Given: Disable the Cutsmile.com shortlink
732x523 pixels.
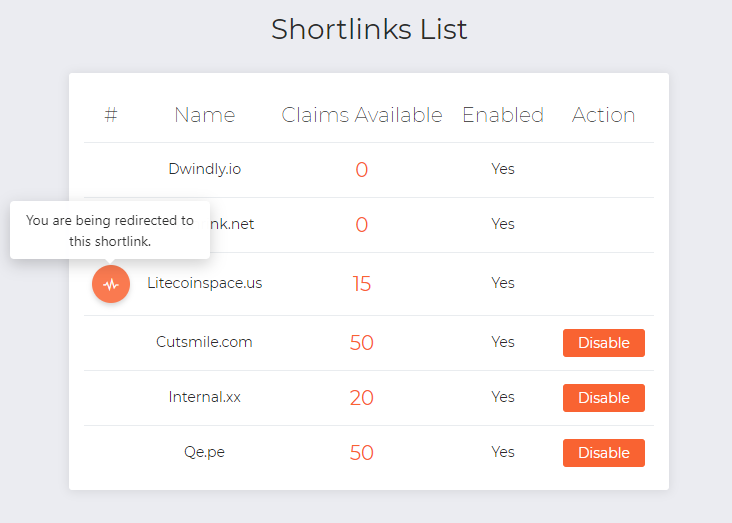Looking at the screenshot, I should point(603,343).
